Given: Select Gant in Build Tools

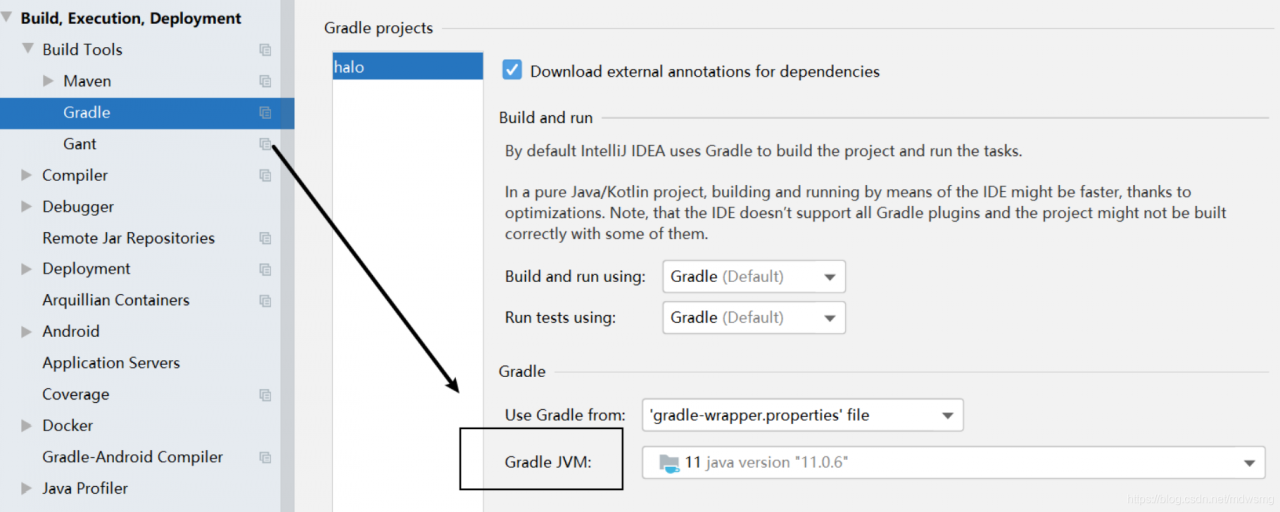Looking at the screenshot, I should coord(80,144).
